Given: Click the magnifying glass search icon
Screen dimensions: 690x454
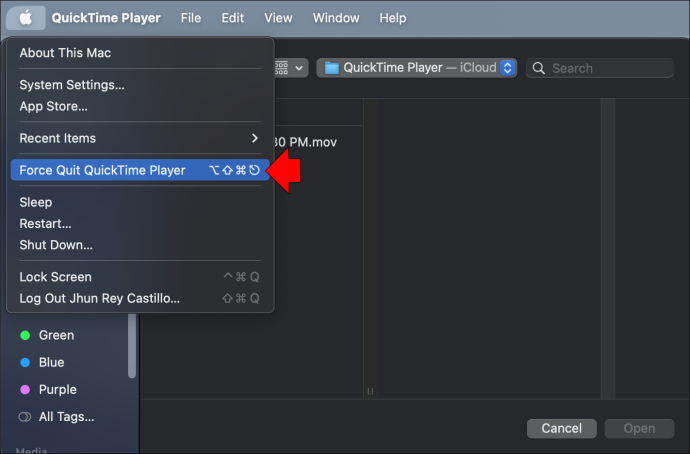Looking at the screenshot, I should point(539,68).
